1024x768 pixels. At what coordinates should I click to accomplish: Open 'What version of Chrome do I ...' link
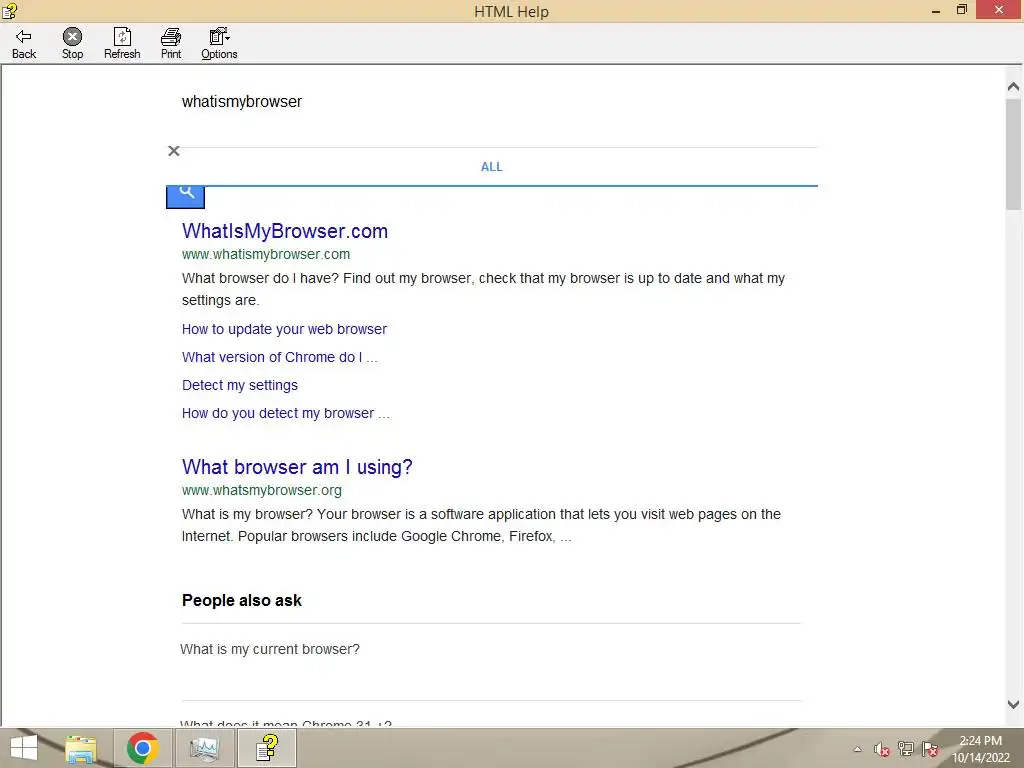pyautogui.click(x=280, y=357)
